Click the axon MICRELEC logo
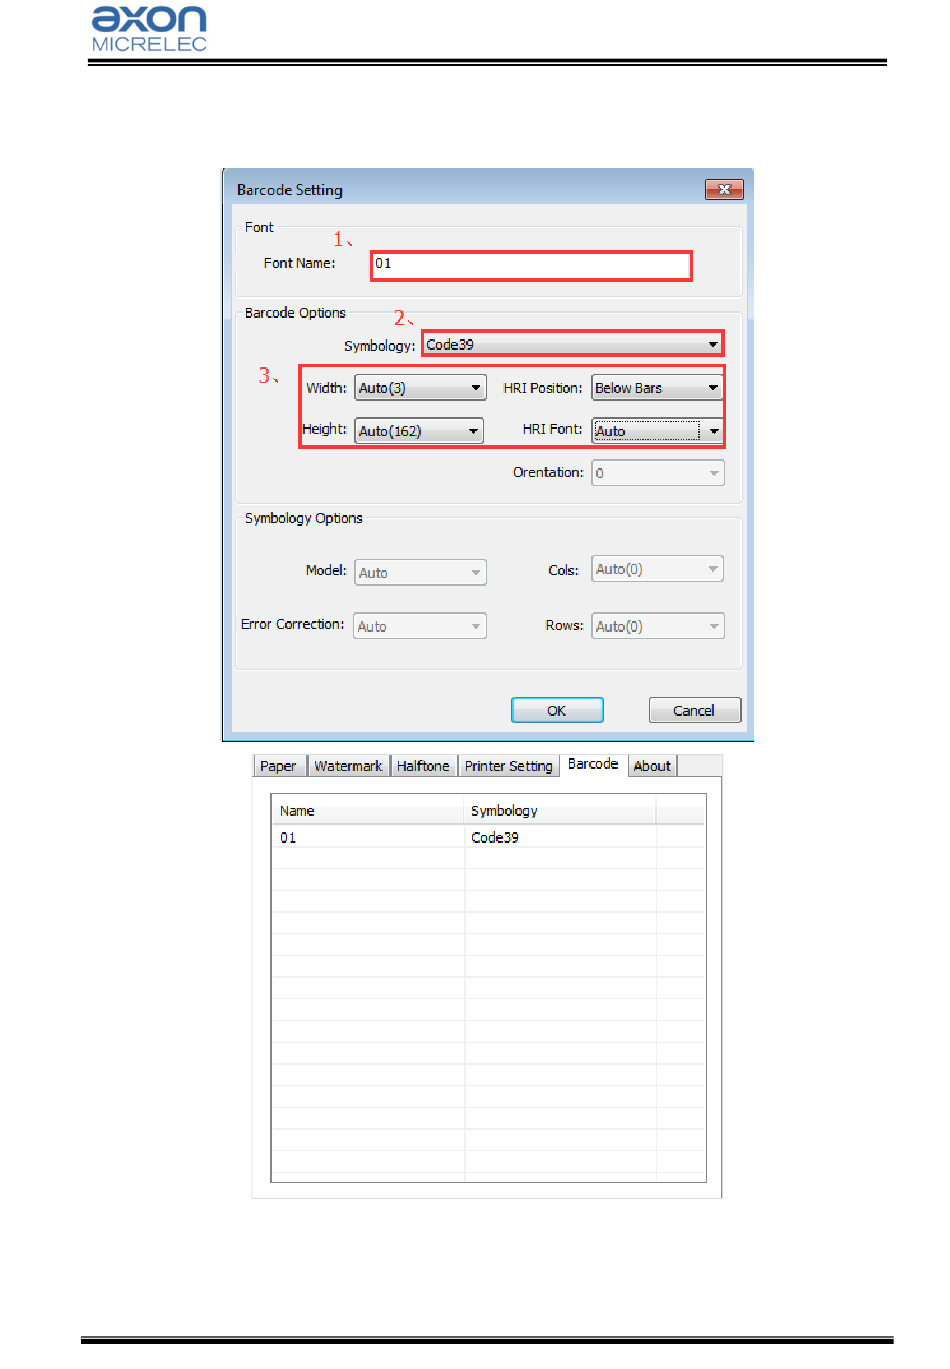The width and height of the screenshot is (950, 1369). click(149, 29)
